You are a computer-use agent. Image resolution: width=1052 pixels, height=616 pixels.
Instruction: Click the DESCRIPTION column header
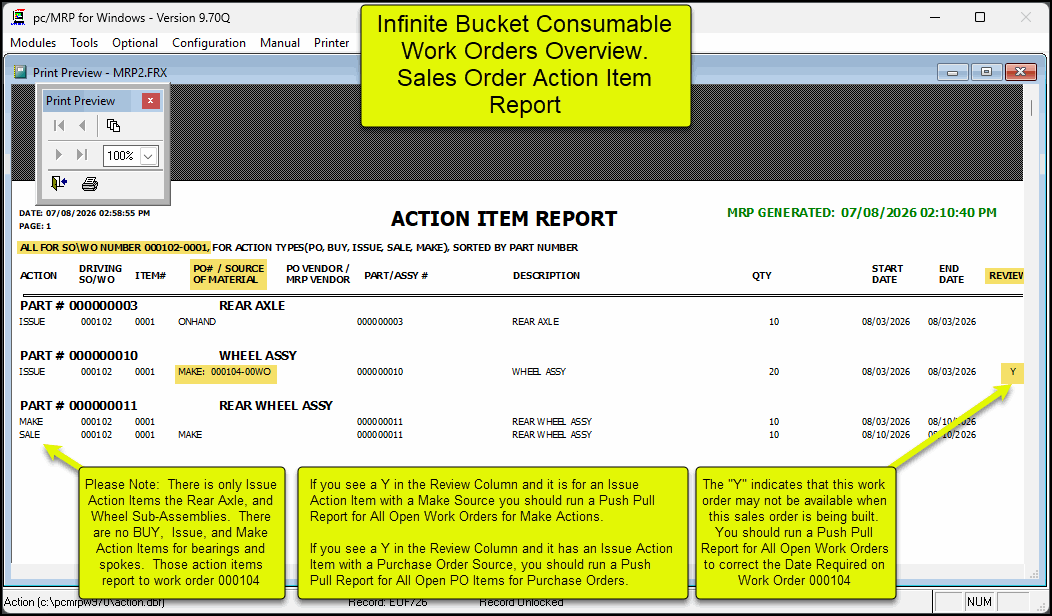coord(546,275)
